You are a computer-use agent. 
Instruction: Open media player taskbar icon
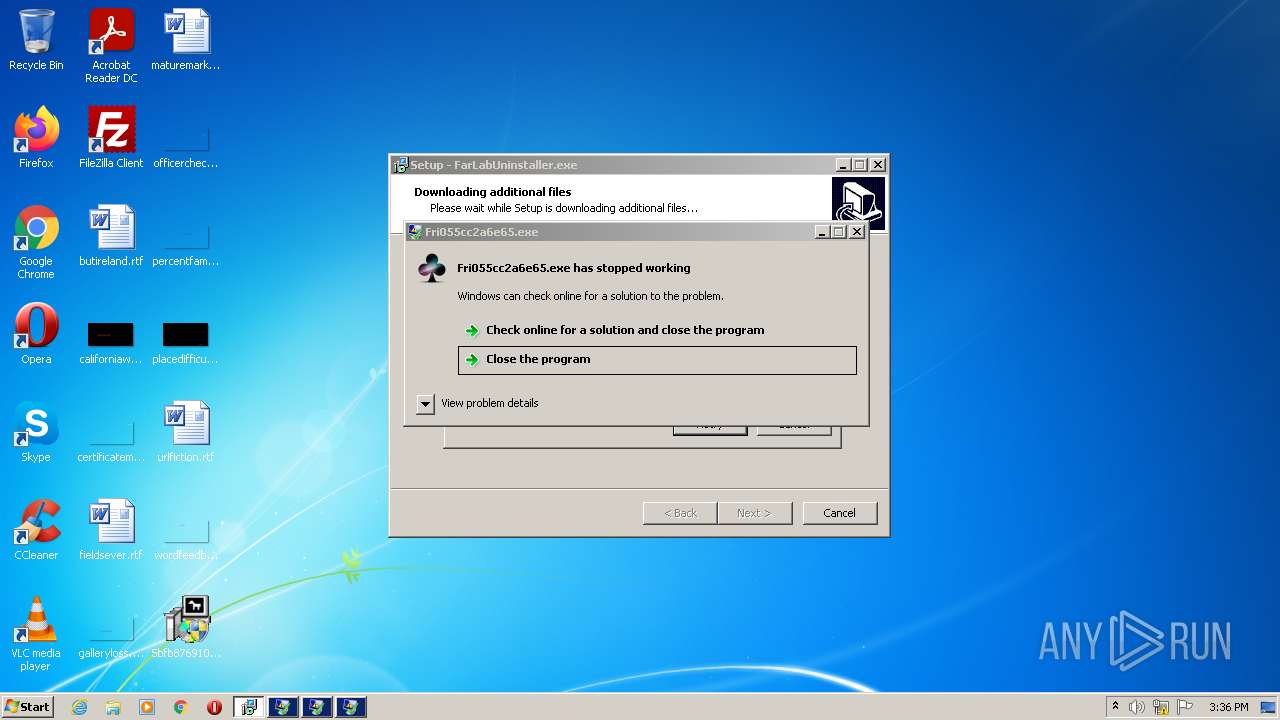coord(147,707)
